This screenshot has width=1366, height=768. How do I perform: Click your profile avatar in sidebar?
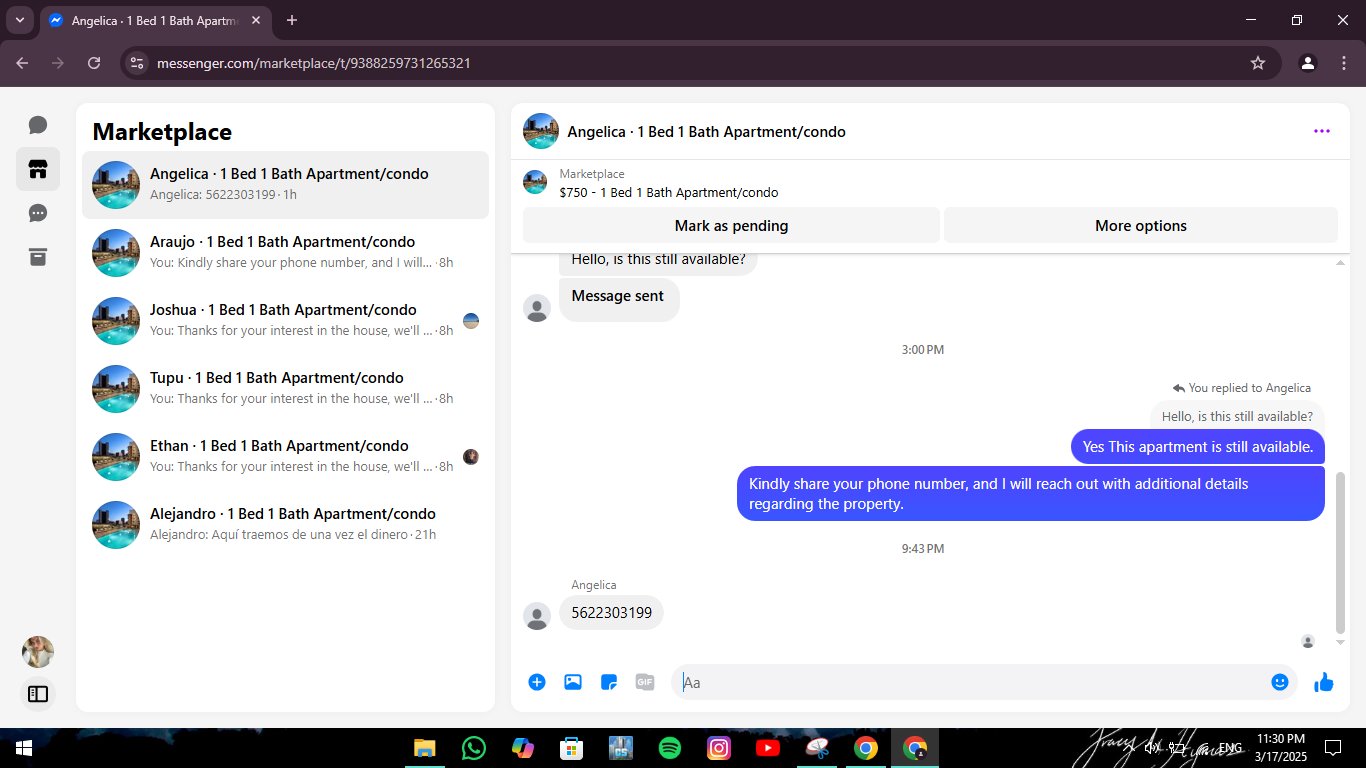[x=38, y=652]
